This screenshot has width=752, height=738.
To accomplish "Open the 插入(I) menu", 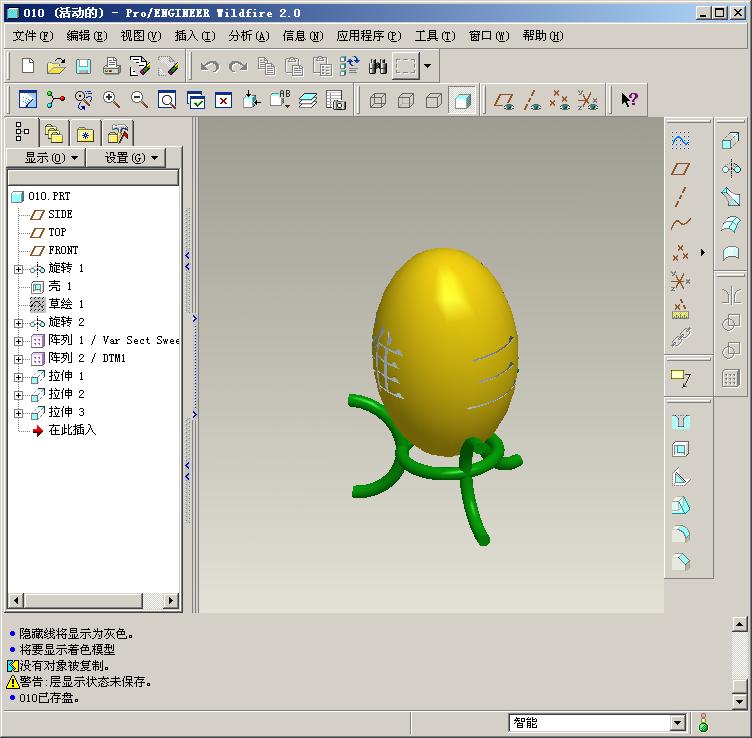I will pos(195,36).
